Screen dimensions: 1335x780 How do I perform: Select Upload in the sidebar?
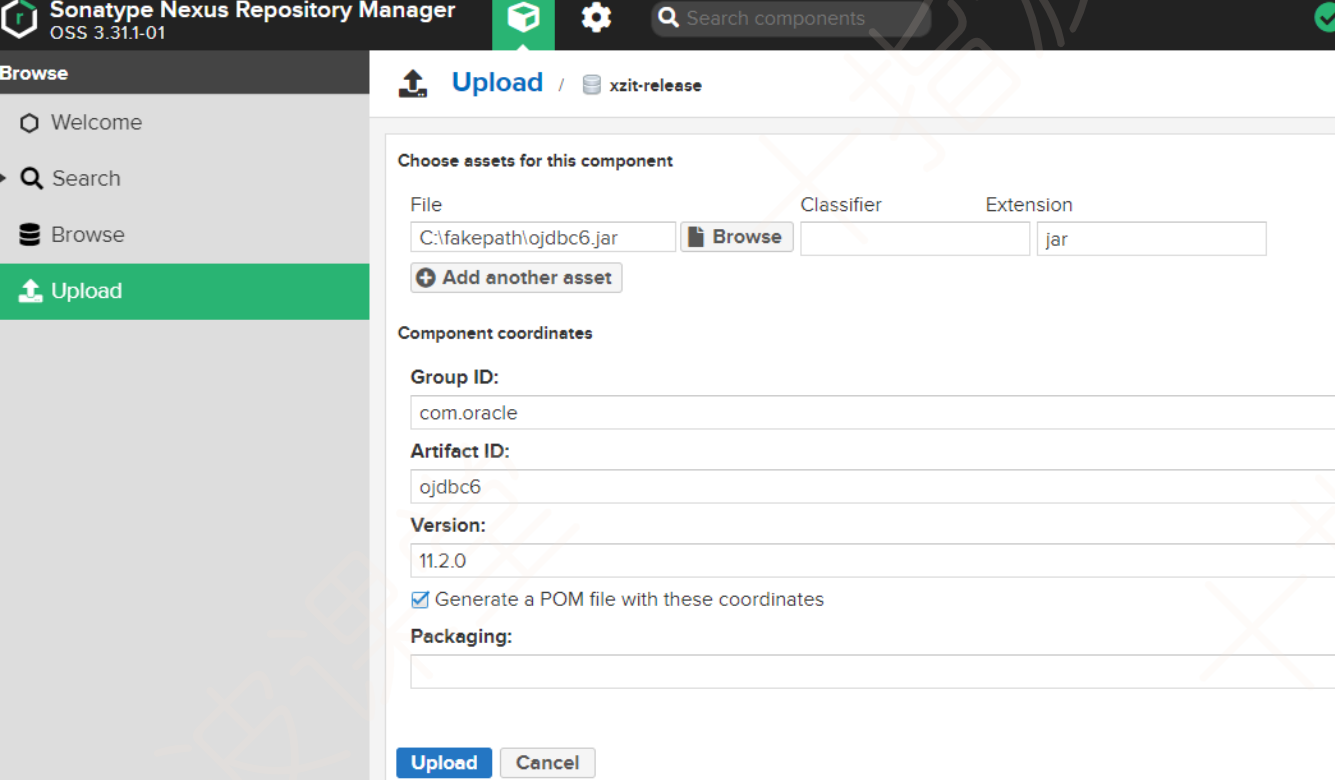point(184,291)
